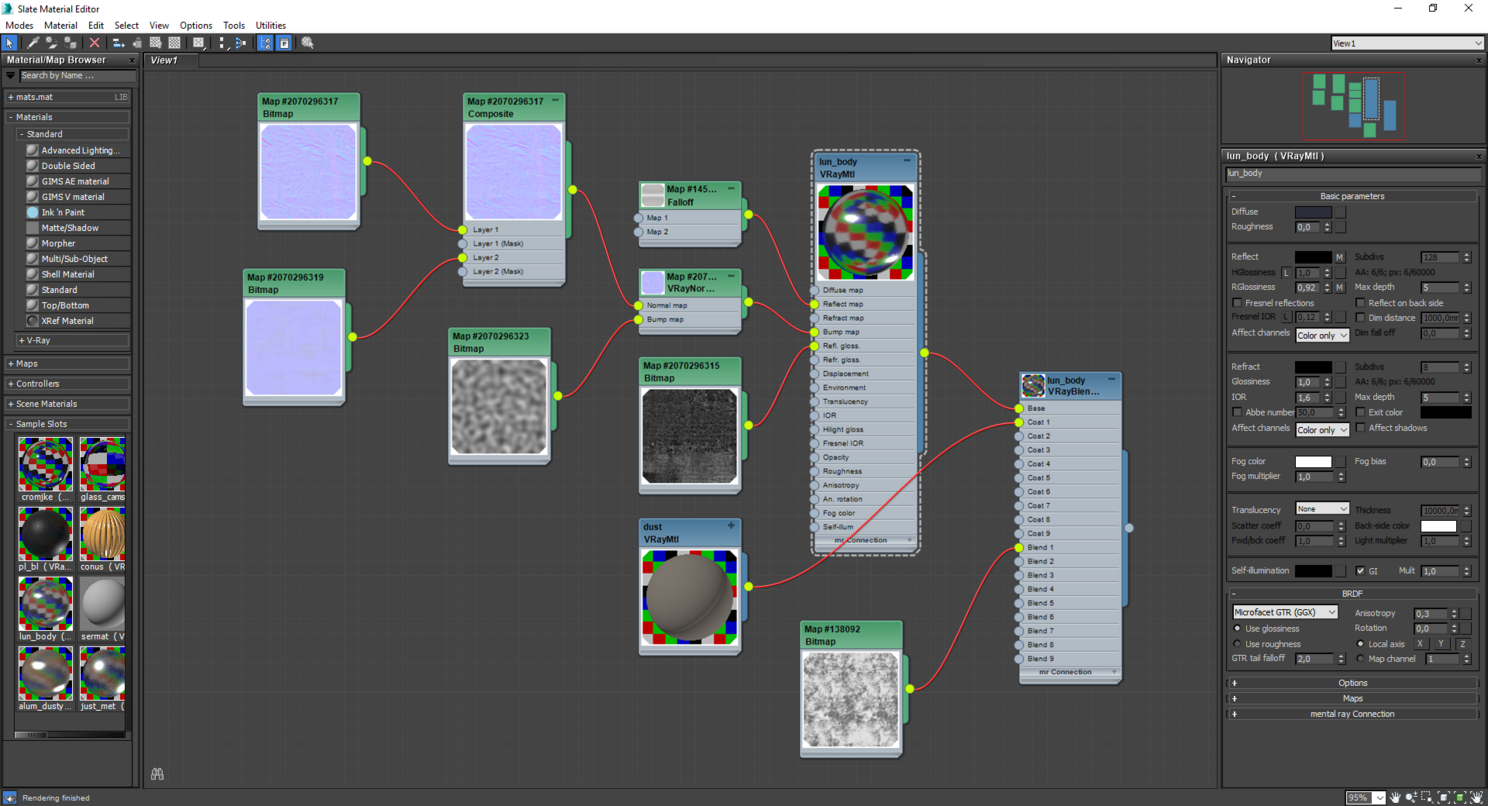Click Reflect map M button
1488x806 pixels.
1340,257
